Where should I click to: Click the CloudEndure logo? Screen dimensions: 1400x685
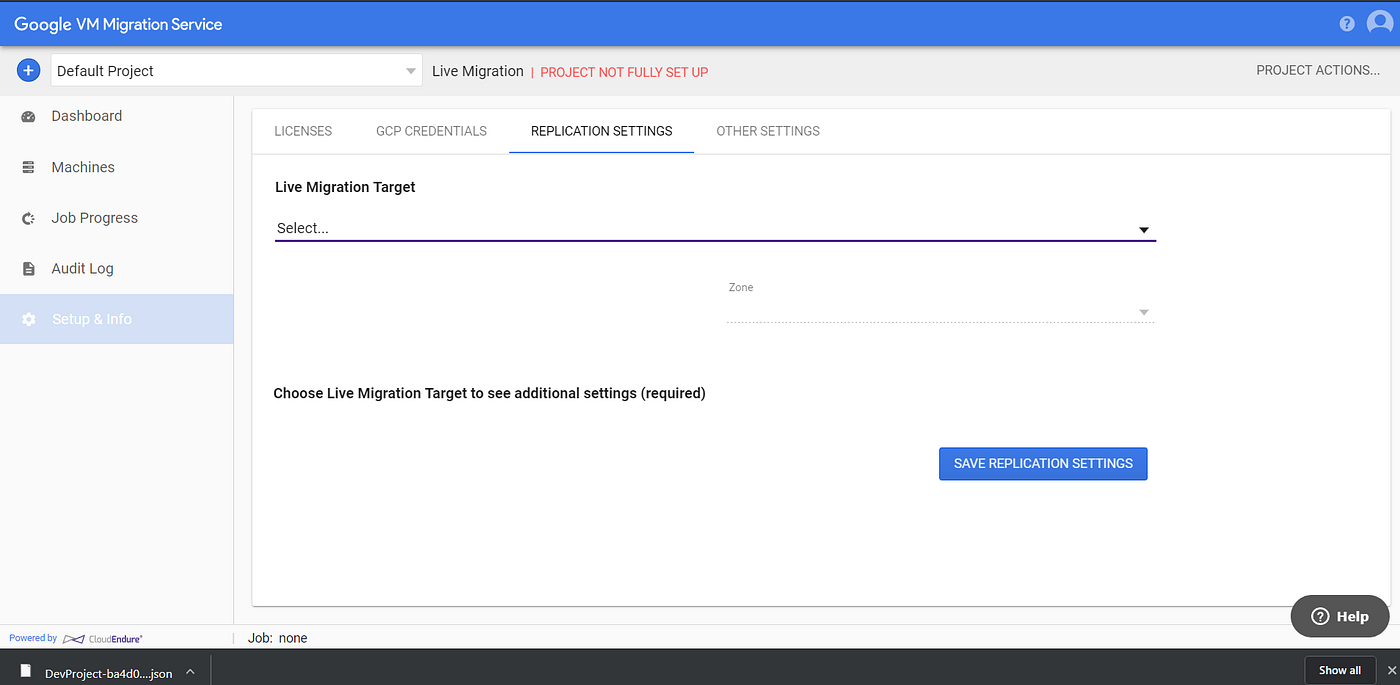103,637
